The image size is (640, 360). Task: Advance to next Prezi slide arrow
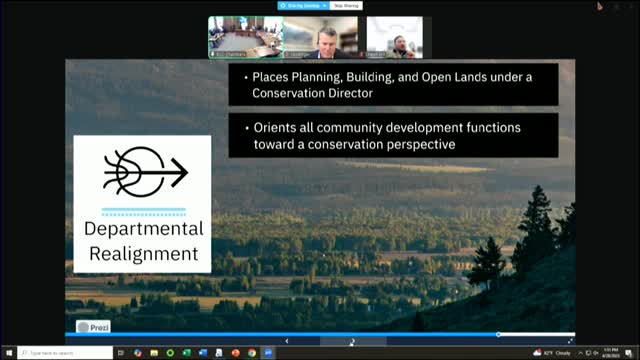(x=353, y=341)
